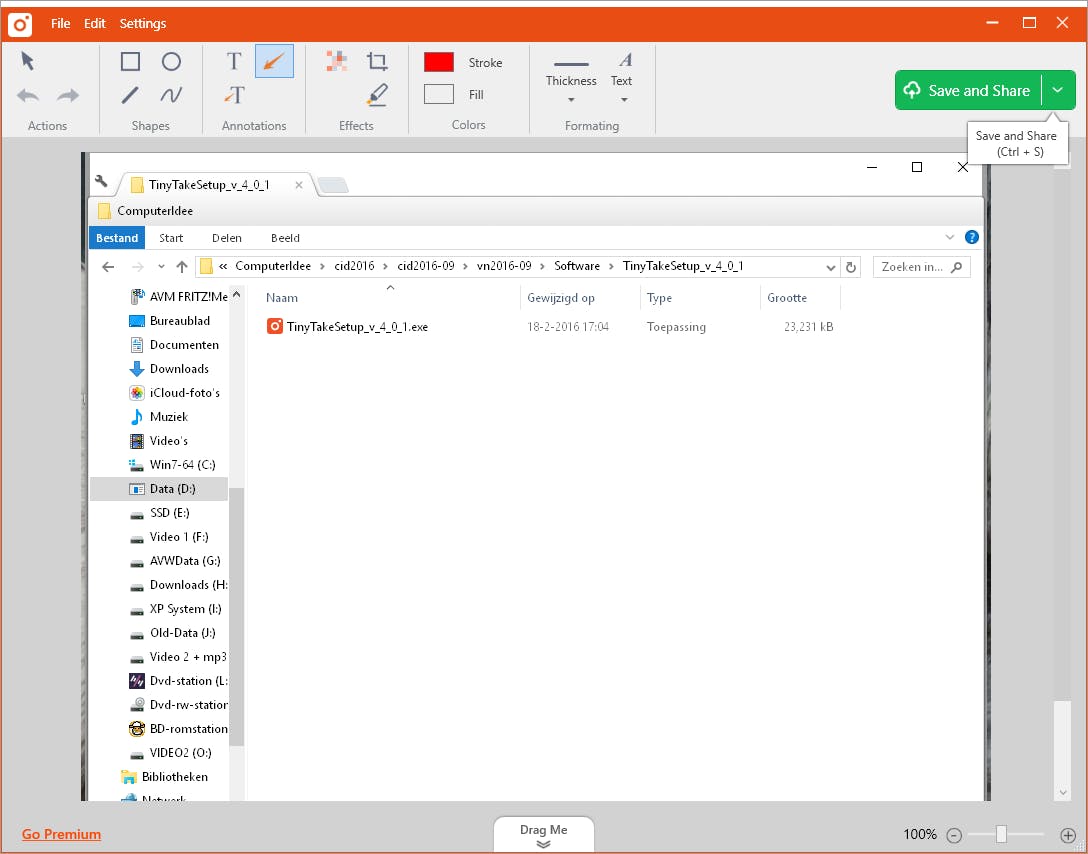The image size is (1088, 854).
Task: Click the TinyTake logo icon
Action: tap(20, 24)
